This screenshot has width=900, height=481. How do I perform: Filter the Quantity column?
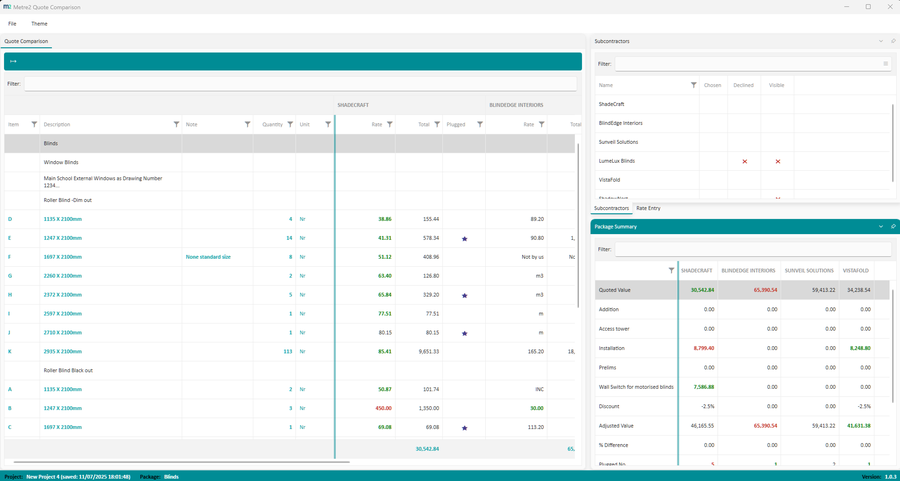point(290,124)
